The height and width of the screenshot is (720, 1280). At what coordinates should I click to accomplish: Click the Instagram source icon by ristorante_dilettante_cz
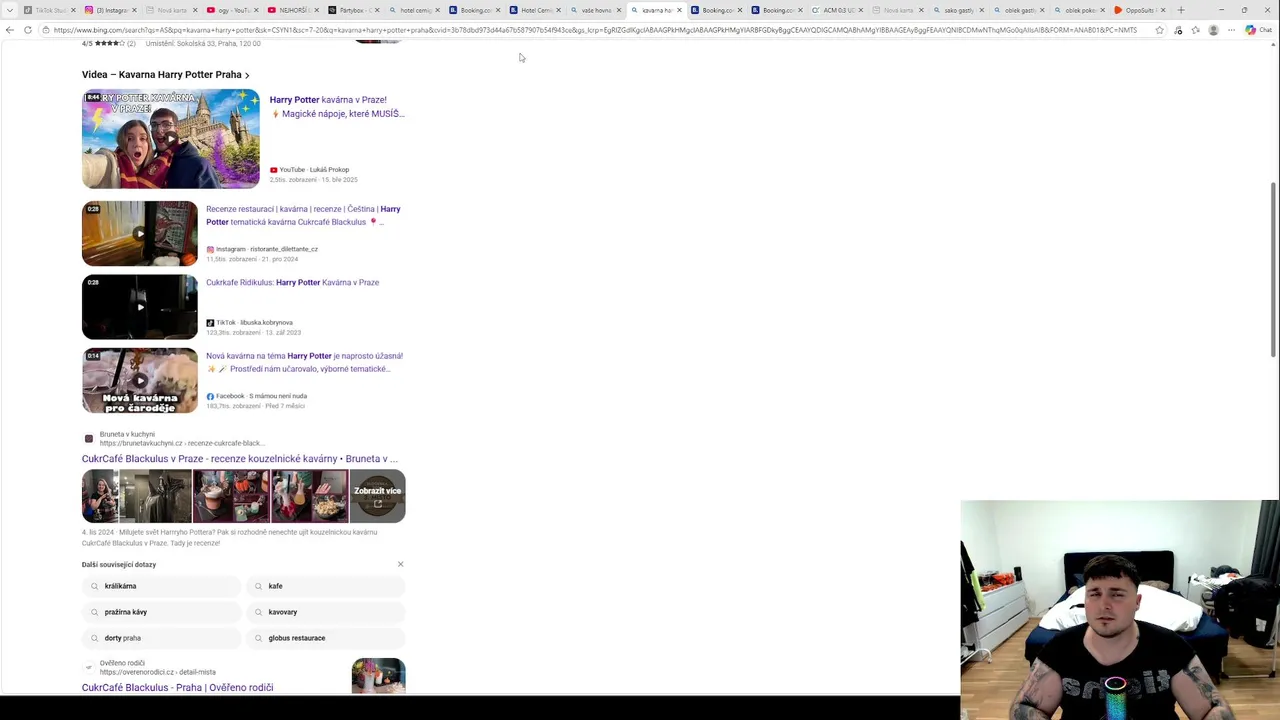click(x=210, y=249)
